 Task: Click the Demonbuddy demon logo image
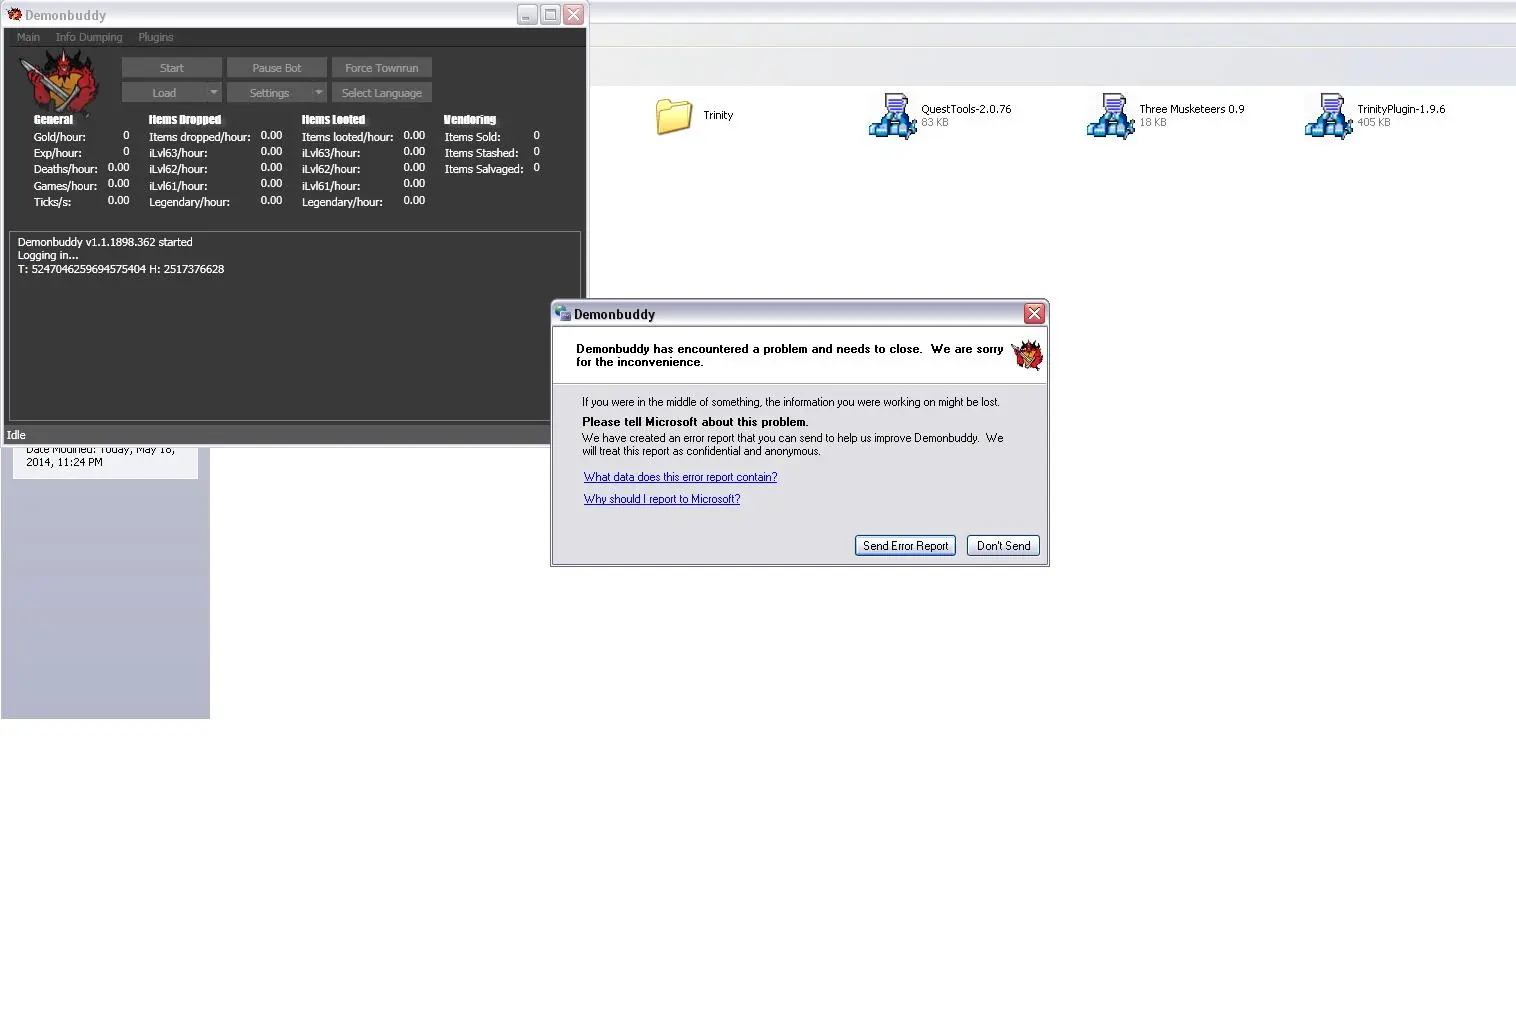[x=61, y=80]
